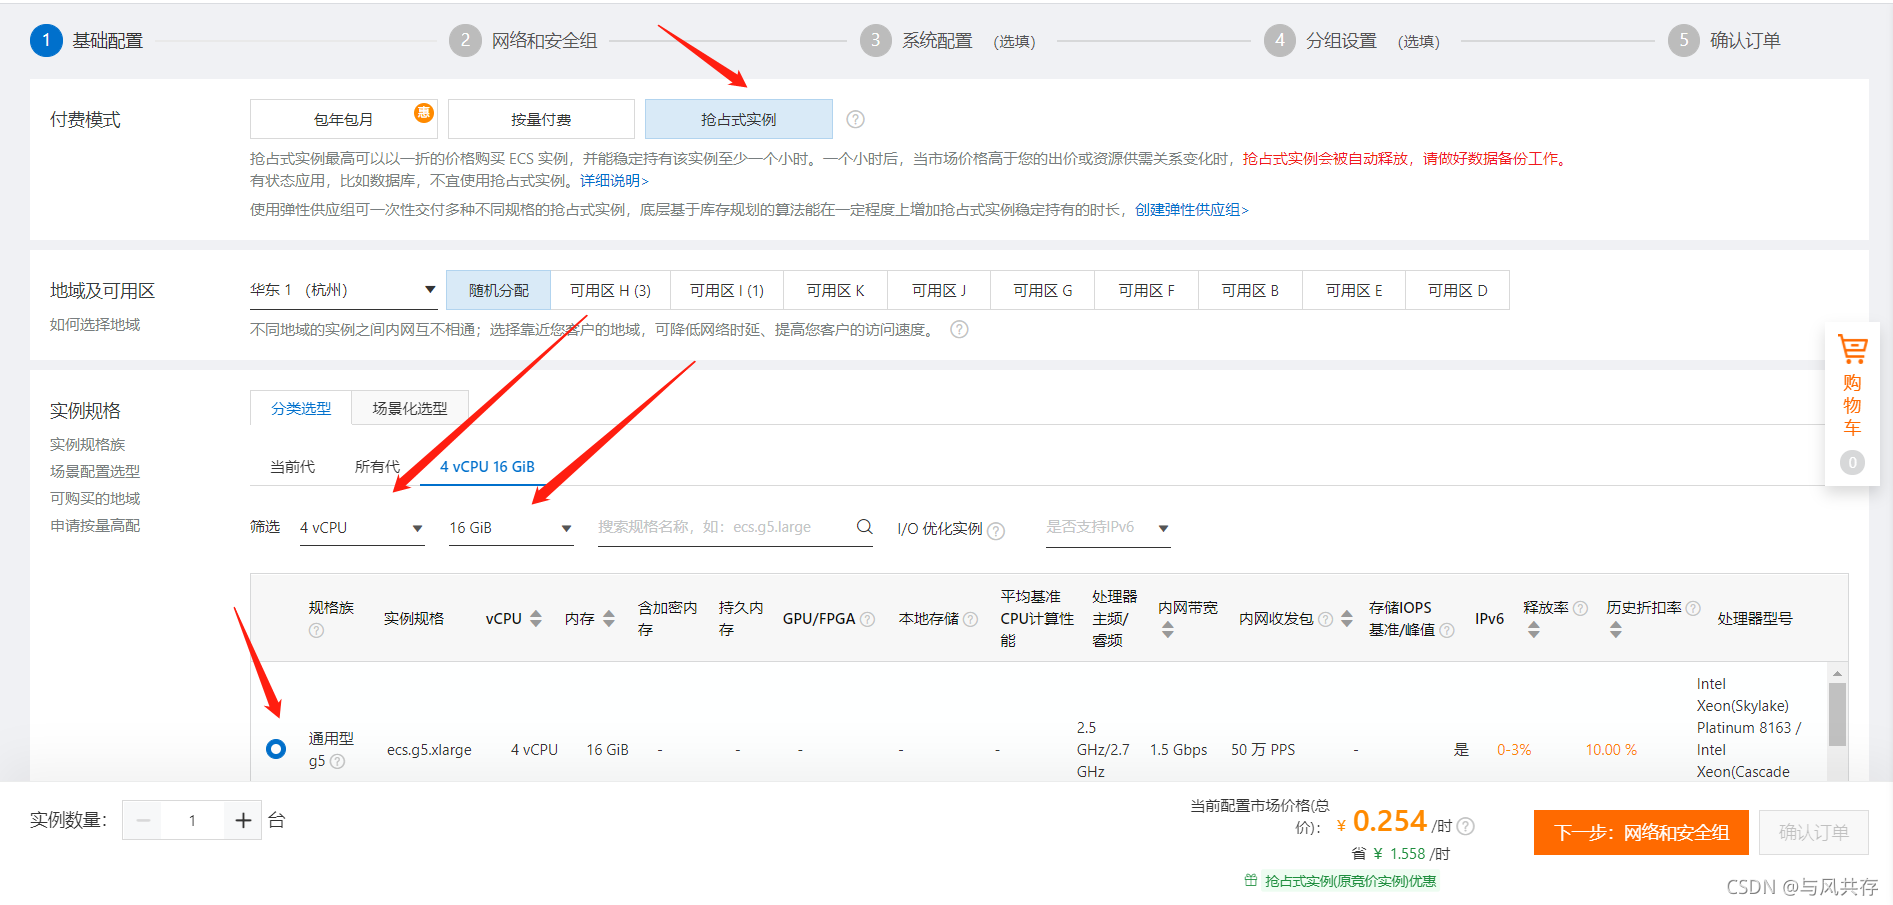Click help icon under 规格族 header
Image resolution: width=1893 pixels, height=905 pixels.
coord(316,630)
